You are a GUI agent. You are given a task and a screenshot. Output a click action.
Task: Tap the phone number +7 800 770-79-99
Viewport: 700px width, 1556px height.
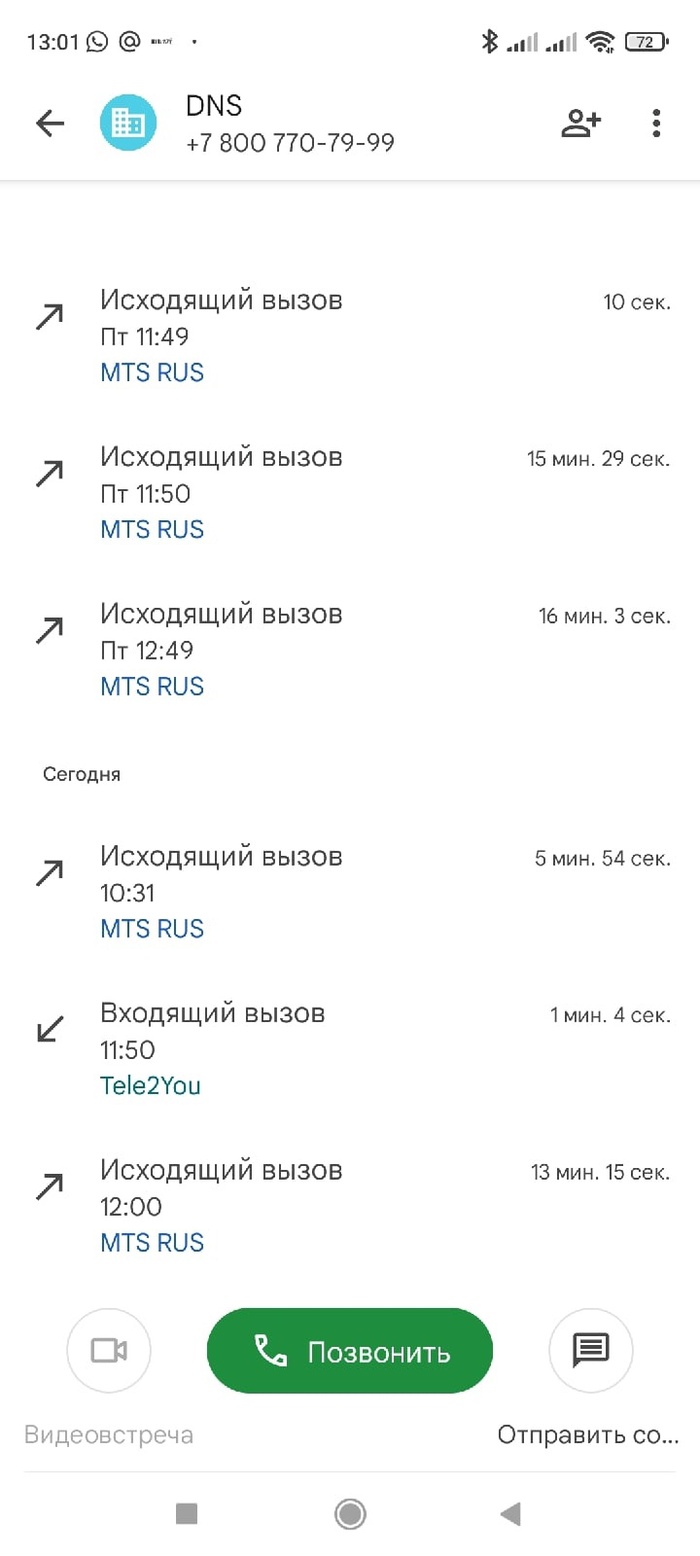click(x=290, y=144)
